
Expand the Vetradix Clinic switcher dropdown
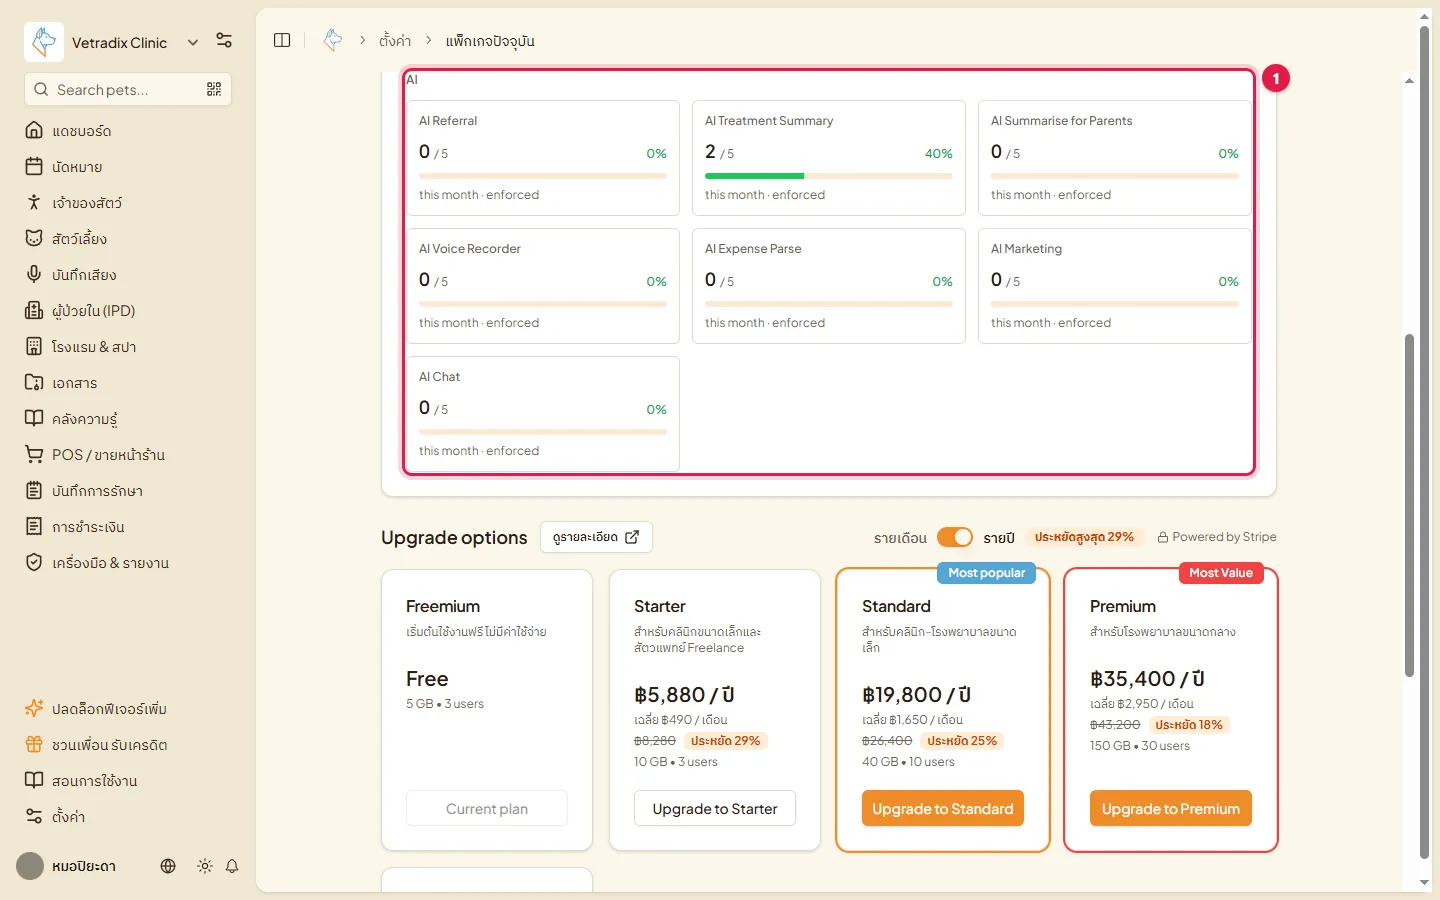193,42
